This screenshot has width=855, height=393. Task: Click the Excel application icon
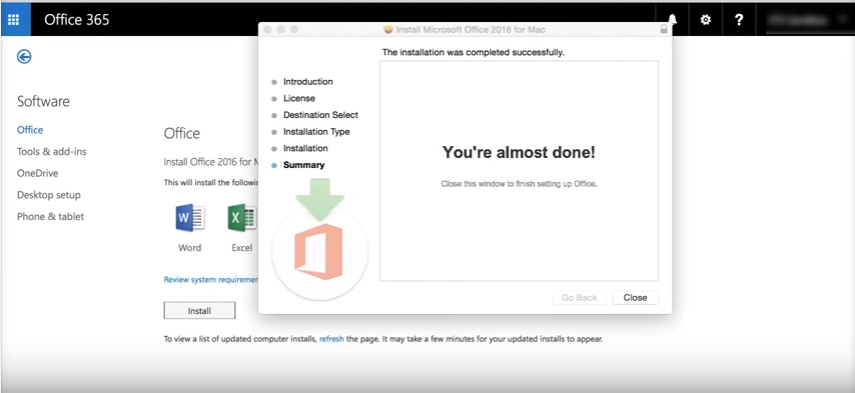click(x=242, y=218)
